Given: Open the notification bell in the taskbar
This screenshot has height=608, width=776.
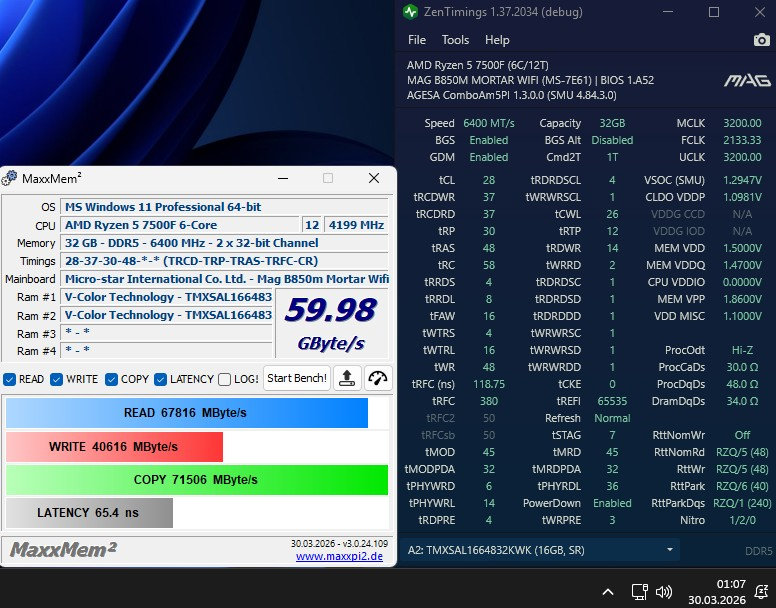Looking at the screenshot, I should click(x=761, y=592).
